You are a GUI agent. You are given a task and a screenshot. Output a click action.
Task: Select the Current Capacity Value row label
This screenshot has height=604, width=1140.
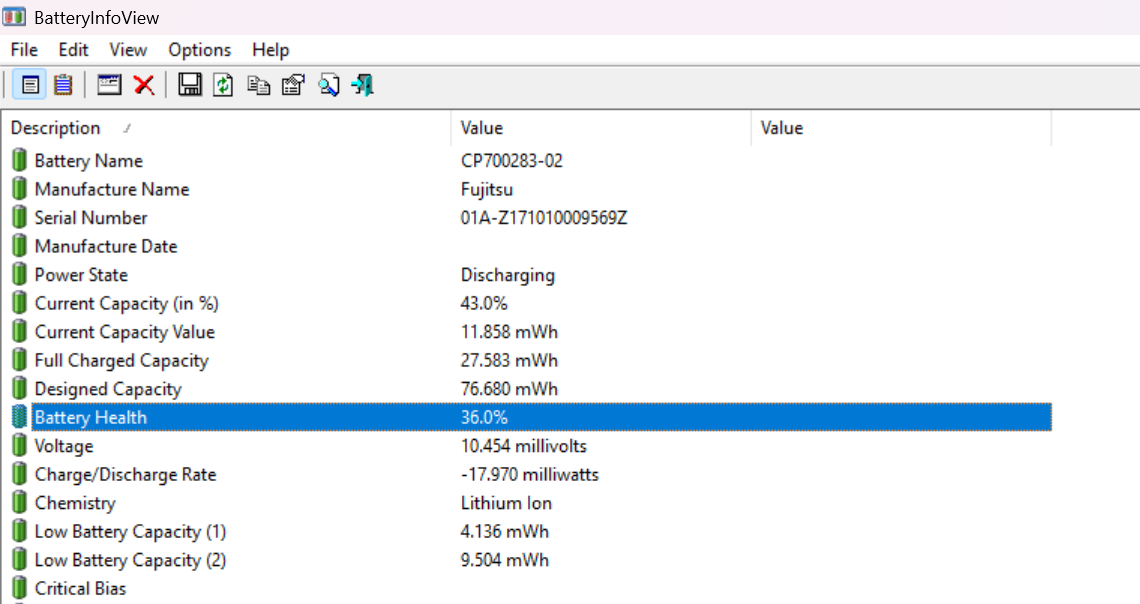tap(124, 332)
